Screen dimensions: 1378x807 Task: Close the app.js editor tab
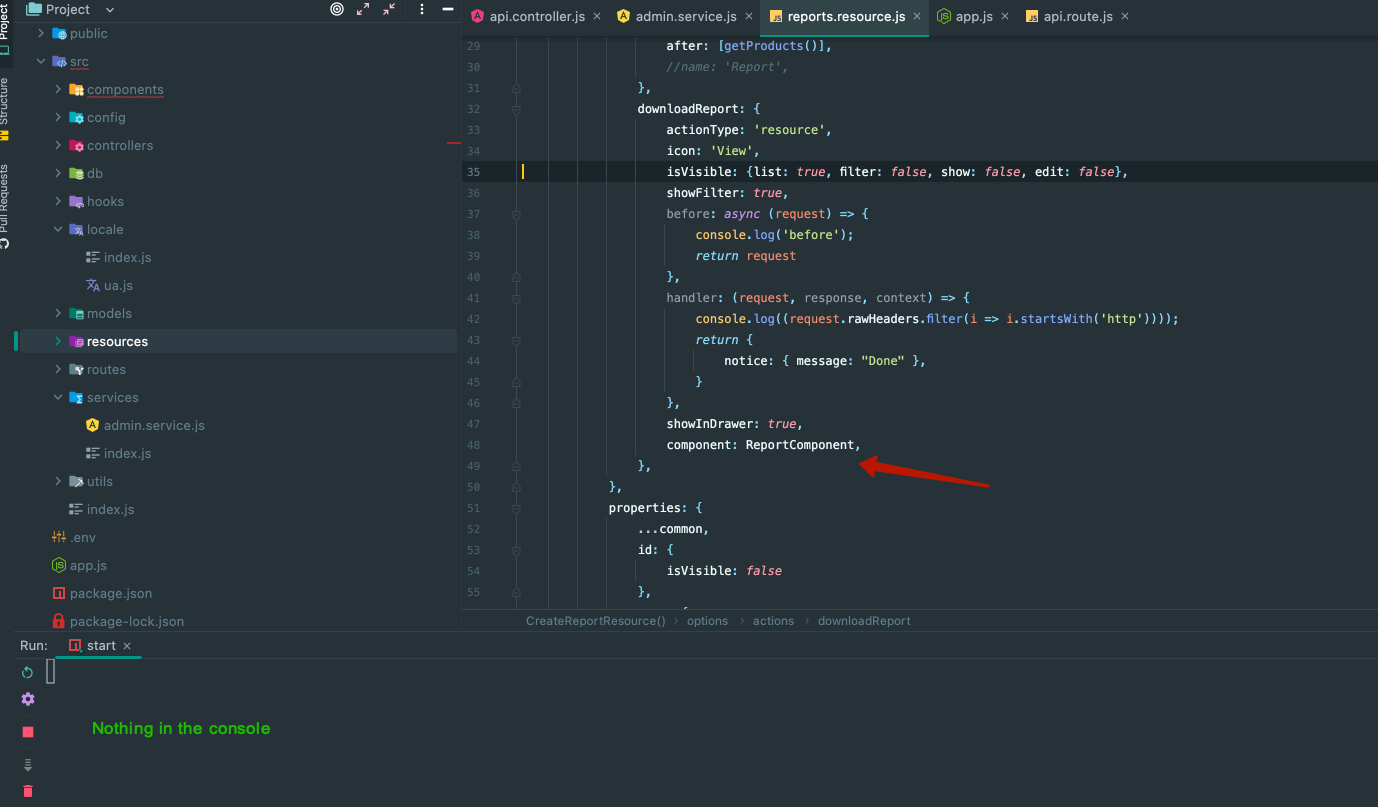1005,16
